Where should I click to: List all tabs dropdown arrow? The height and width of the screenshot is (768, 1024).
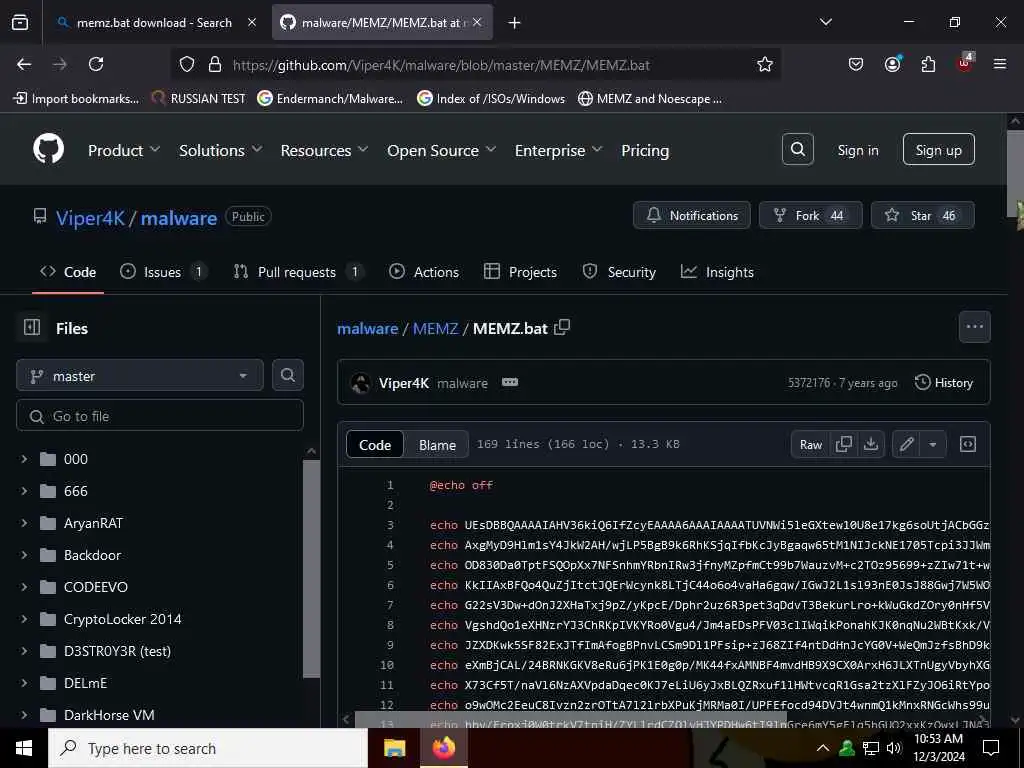click(x=825, y=22)
